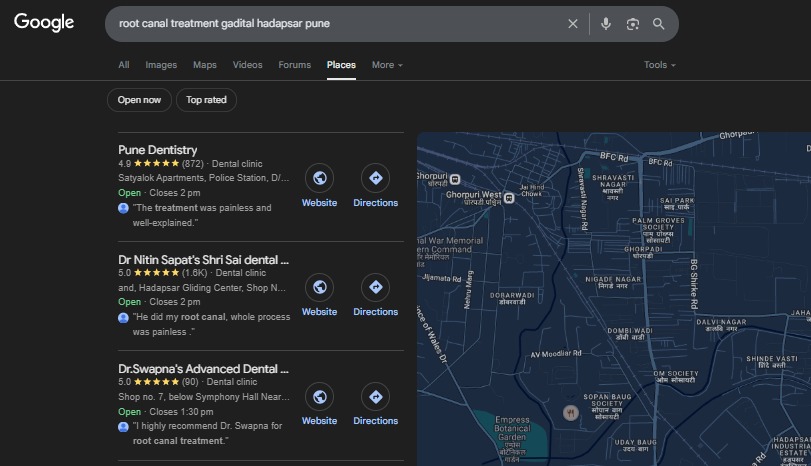Click Website label for Dr Nitin Sapat's clinic
Image resolution: width=811 pixels, height=466 pixels.
click(x=319, y=312)
